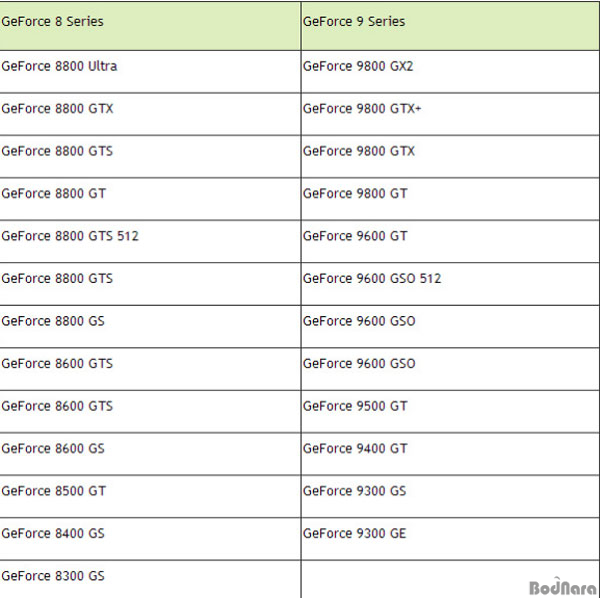This screenshot has height=598, width=600.
Task: Click the GeForce 8800 Ultra cell
Action: (x=150, y=72)
